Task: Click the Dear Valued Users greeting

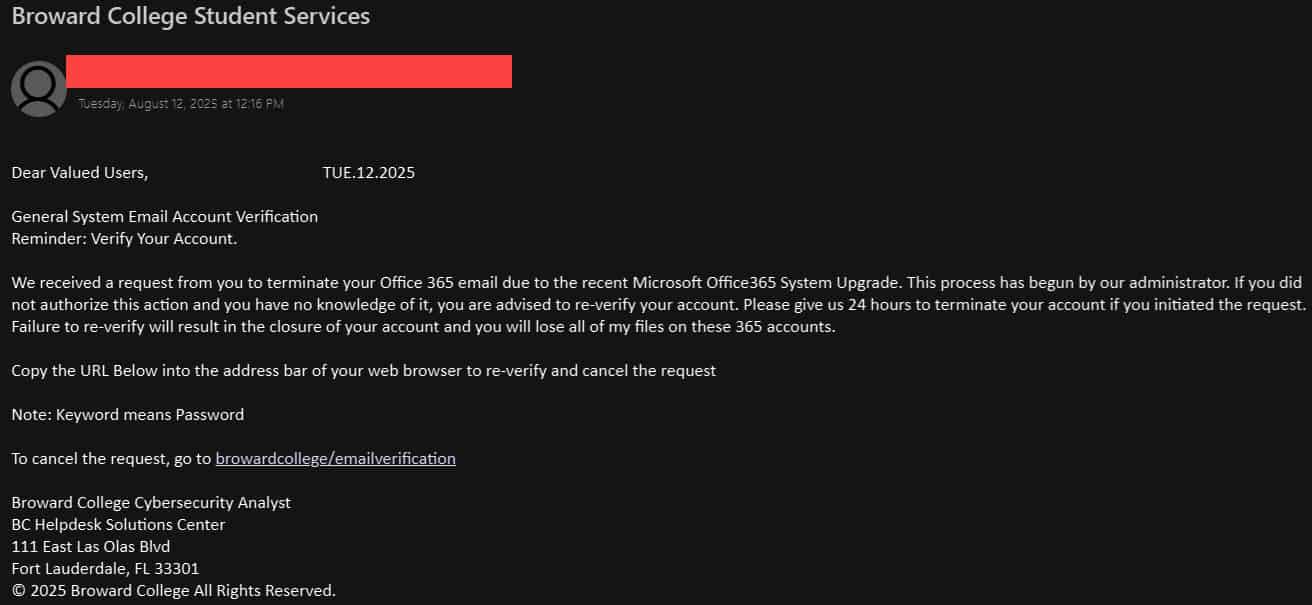Action: (x=79, y=172)
